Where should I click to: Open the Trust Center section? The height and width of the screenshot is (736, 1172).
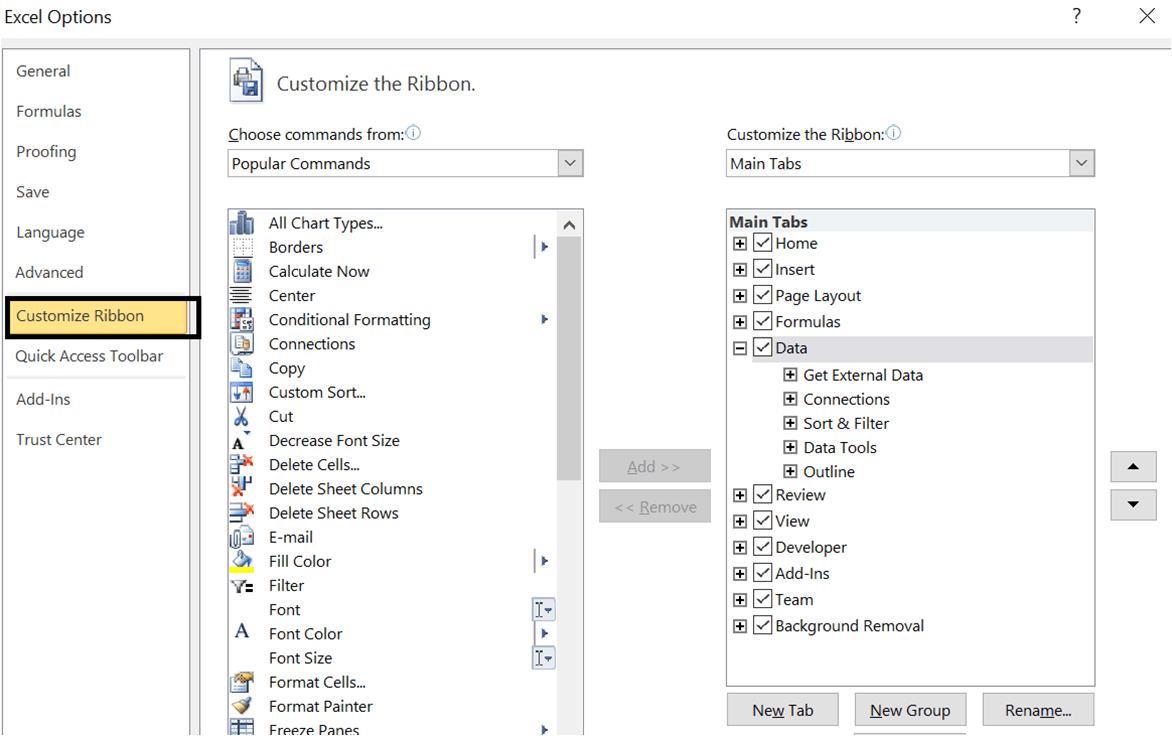[58, 439]
